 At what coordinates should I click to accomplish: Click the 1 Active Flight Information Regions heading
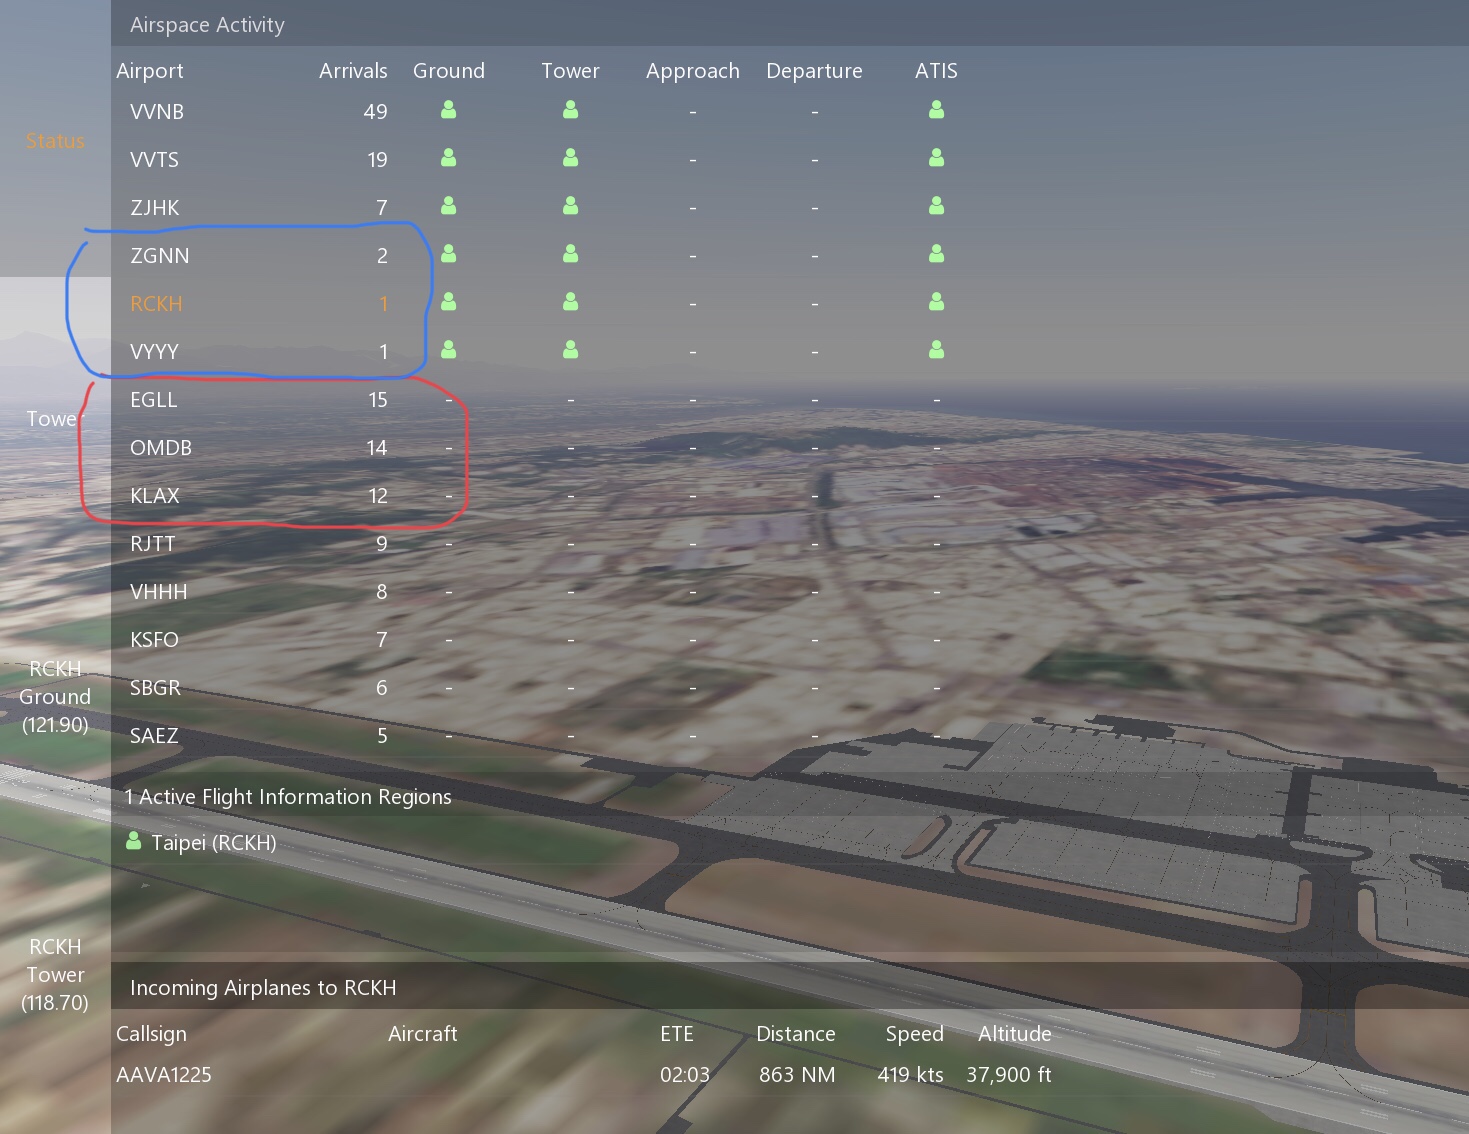click(288, 797)
